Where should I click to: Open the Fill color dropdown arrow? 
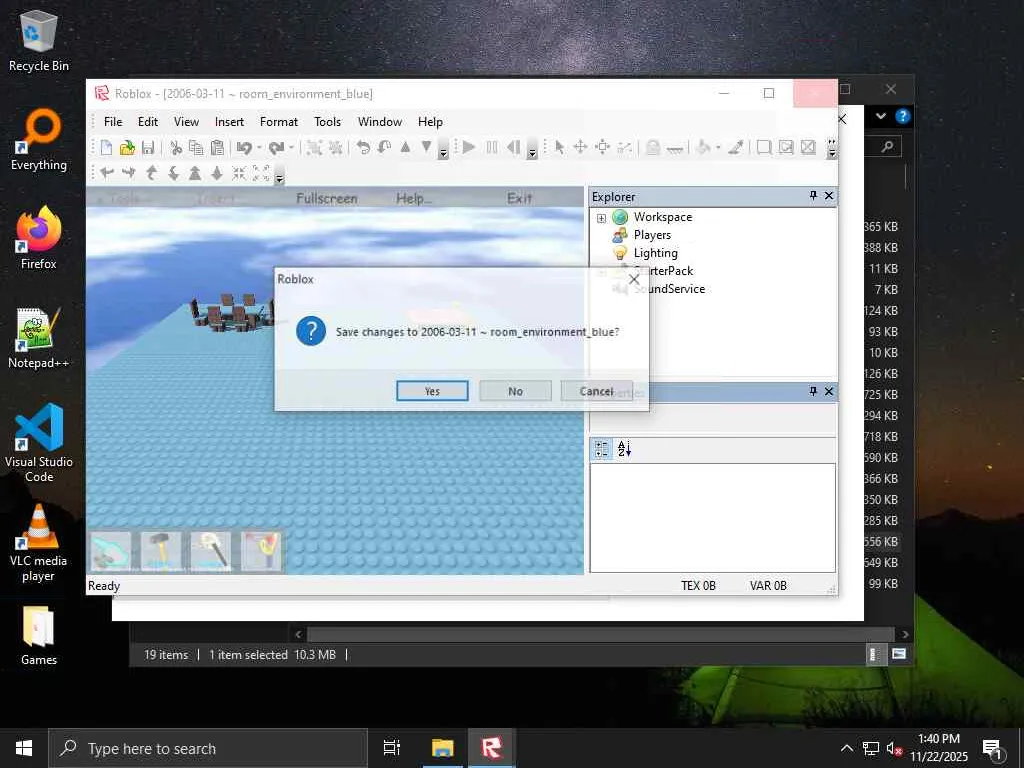718,148
